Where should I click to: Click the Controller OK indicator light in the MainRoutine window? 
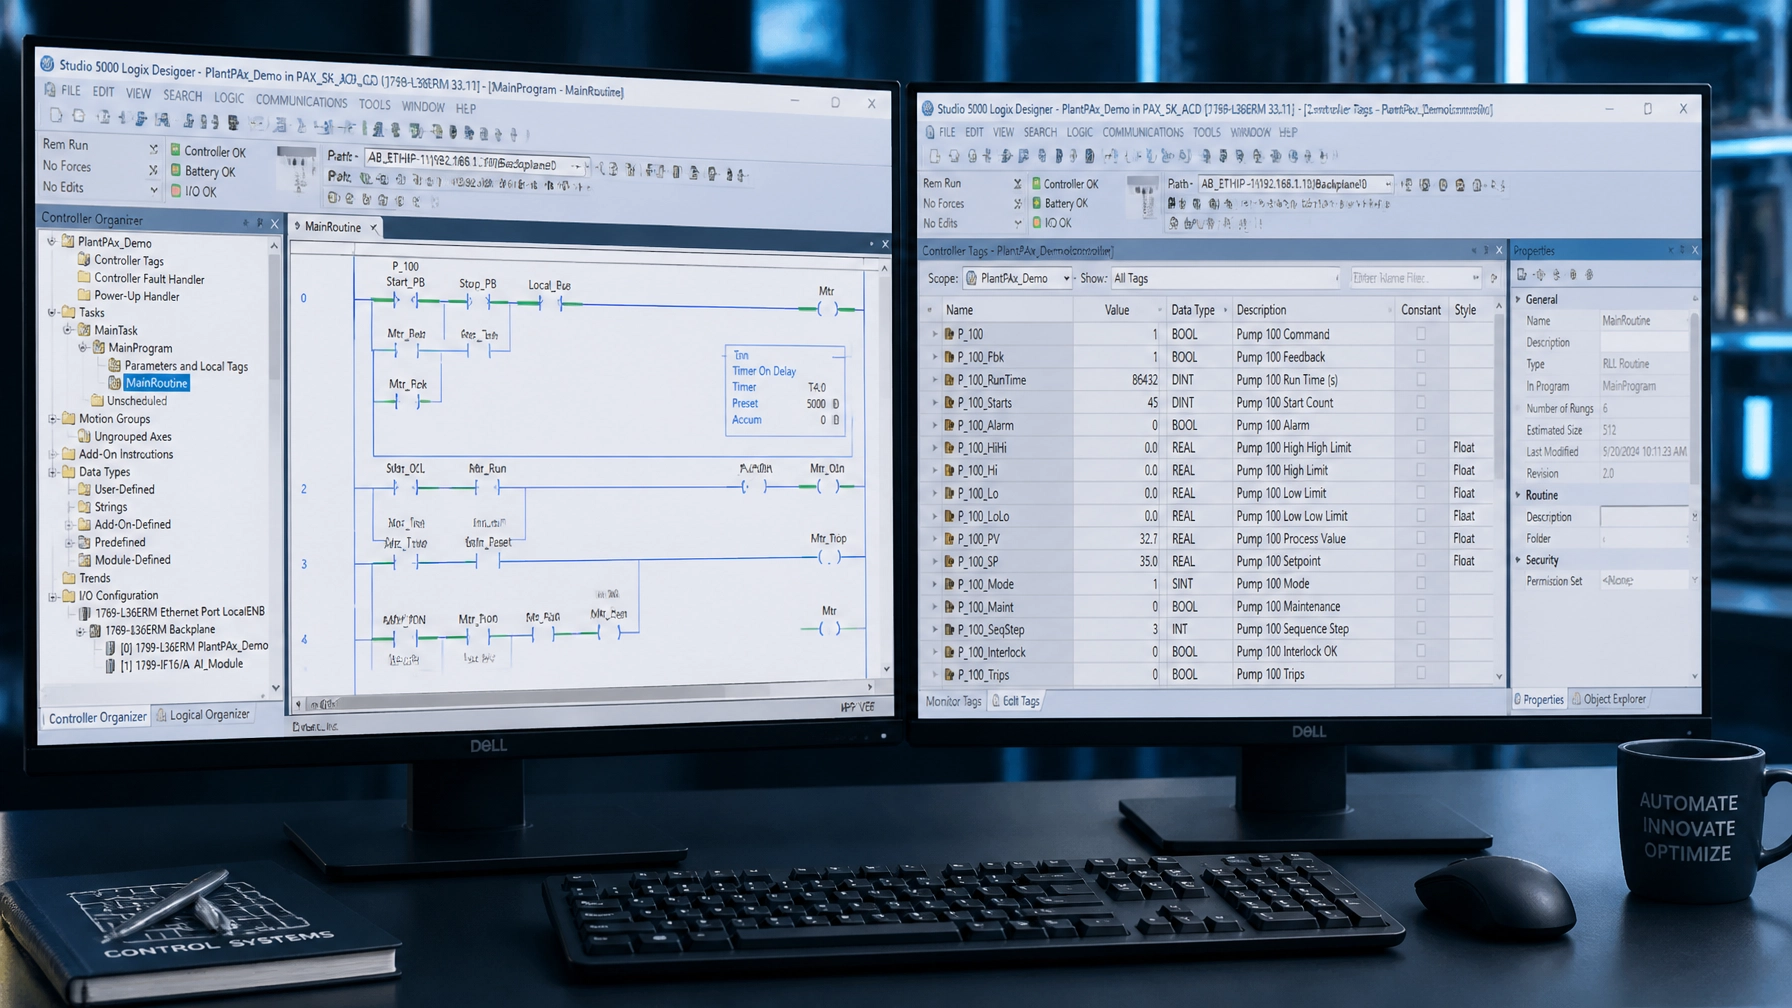(x=176, y=151)
